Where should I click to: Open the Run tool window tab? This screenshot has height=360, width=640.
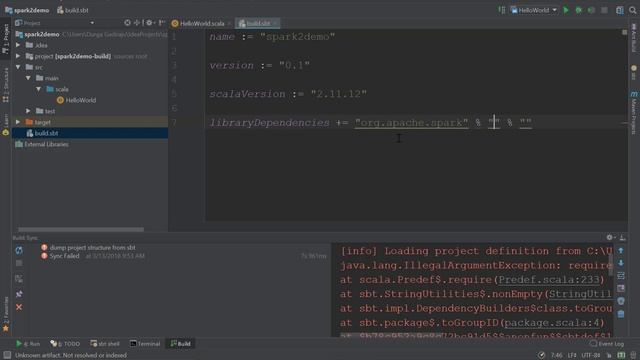point(28,344)
